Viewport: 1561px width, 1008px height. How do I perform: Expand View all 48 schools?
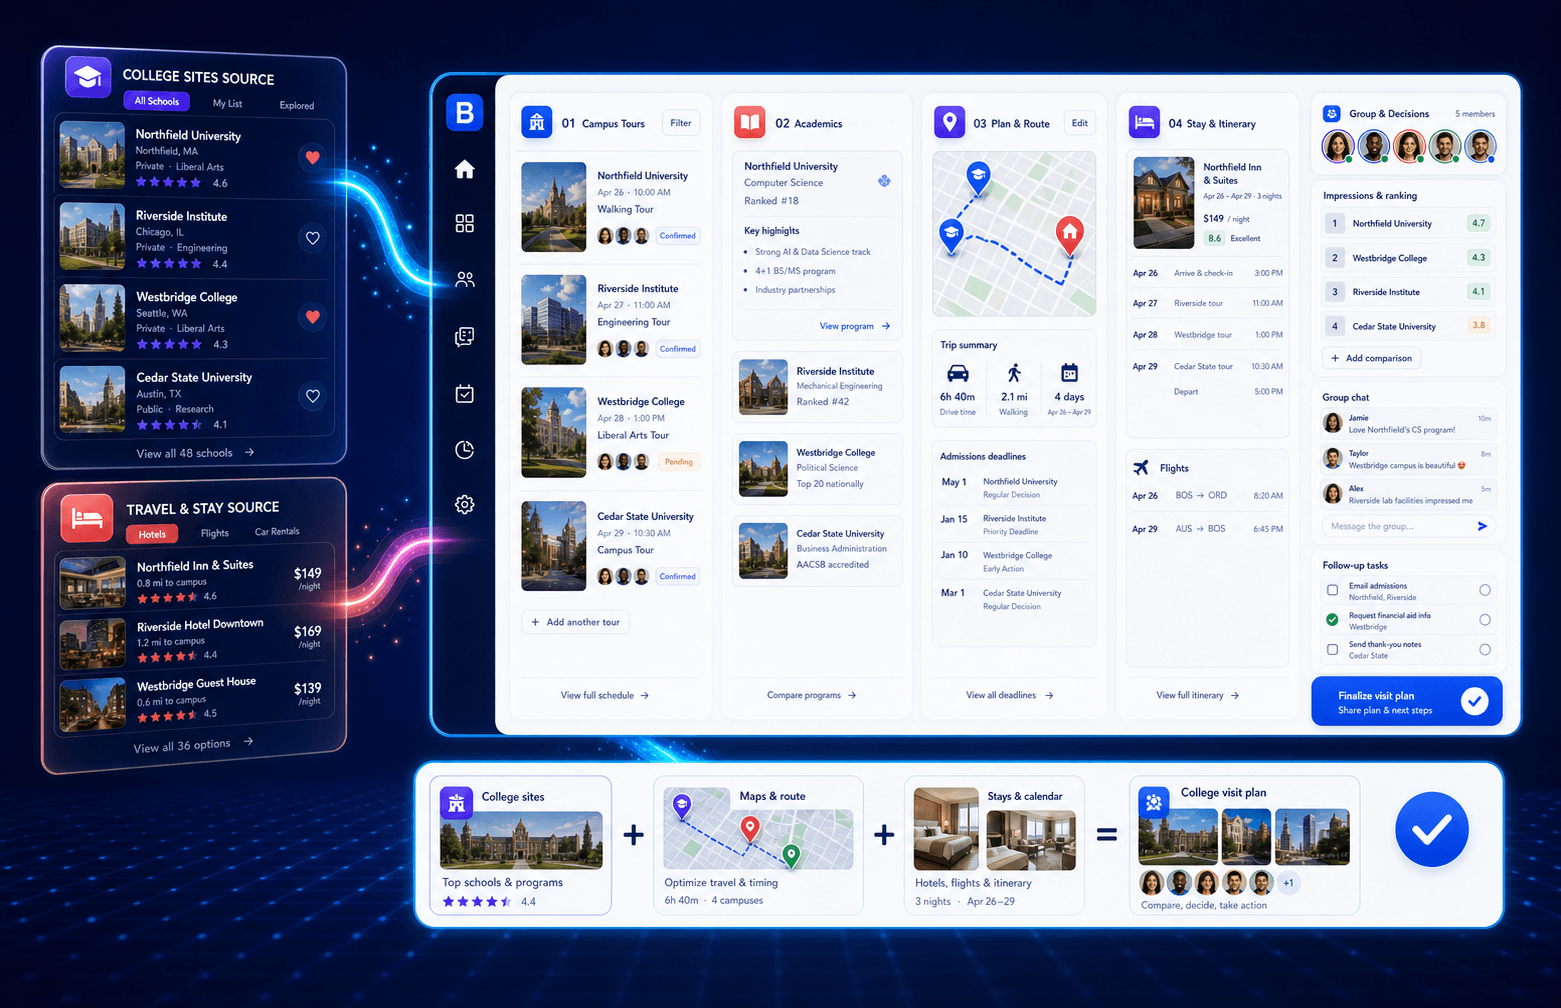pos(195,453)
